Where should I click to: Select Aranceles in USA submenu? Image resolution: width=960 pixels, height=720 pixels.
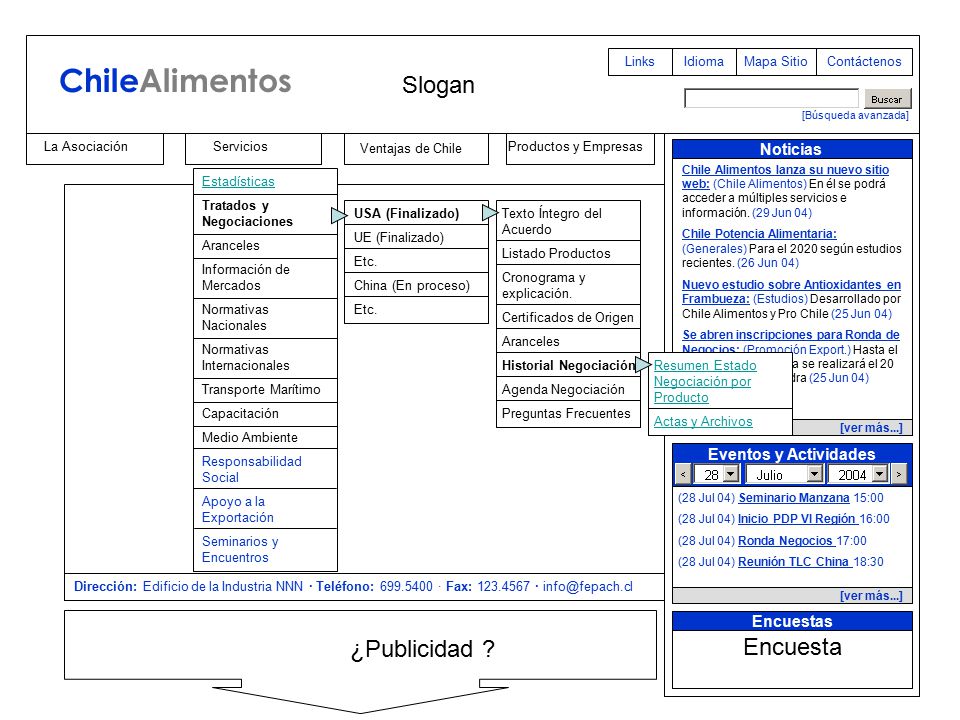[568, 341]
